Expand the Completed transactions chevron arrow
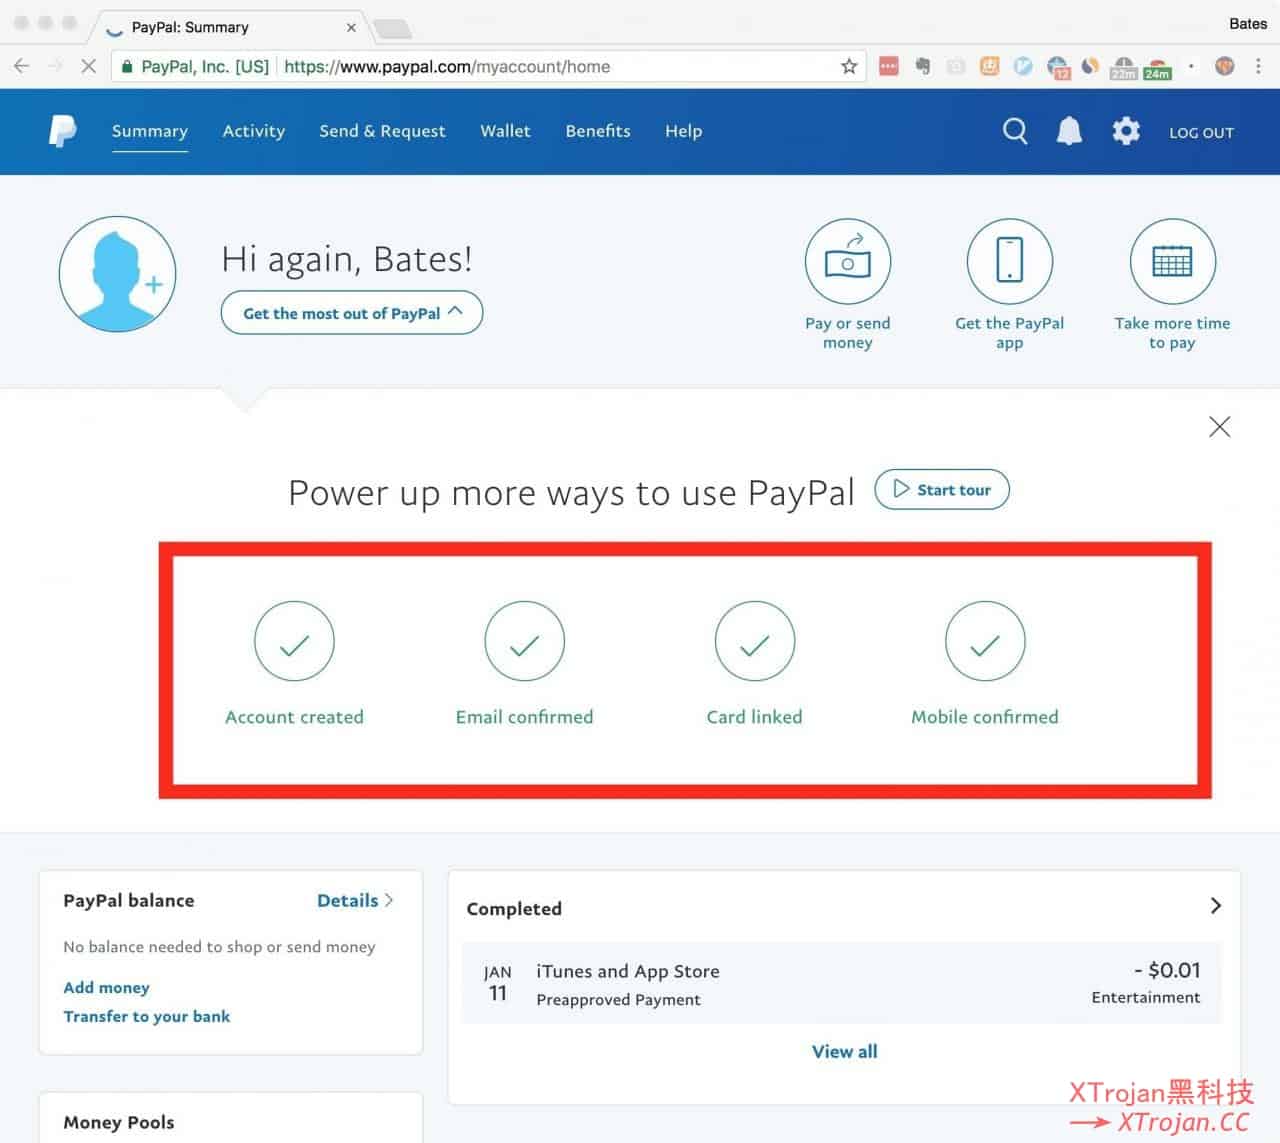 point(1216,906)
